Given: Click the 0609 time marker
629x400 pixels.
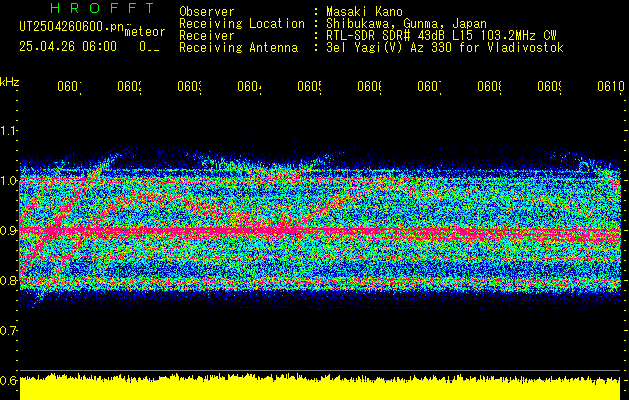Looking at the screenshot, I should [x=549, y=86].
